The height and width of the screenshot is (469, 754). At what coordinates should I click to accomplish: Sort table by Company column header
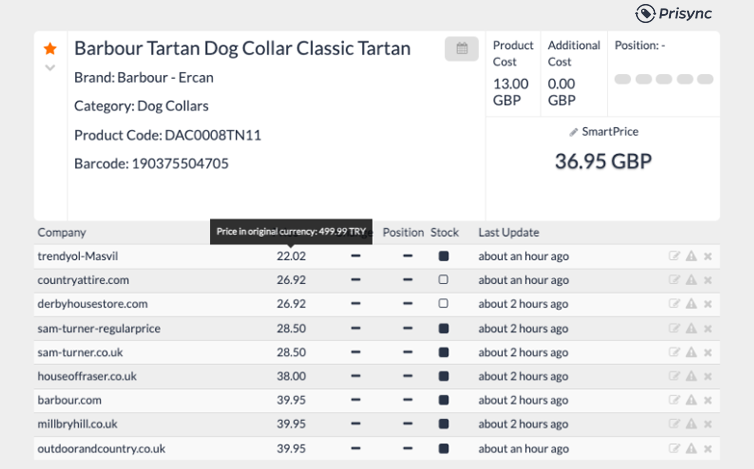tap(62, 232)
